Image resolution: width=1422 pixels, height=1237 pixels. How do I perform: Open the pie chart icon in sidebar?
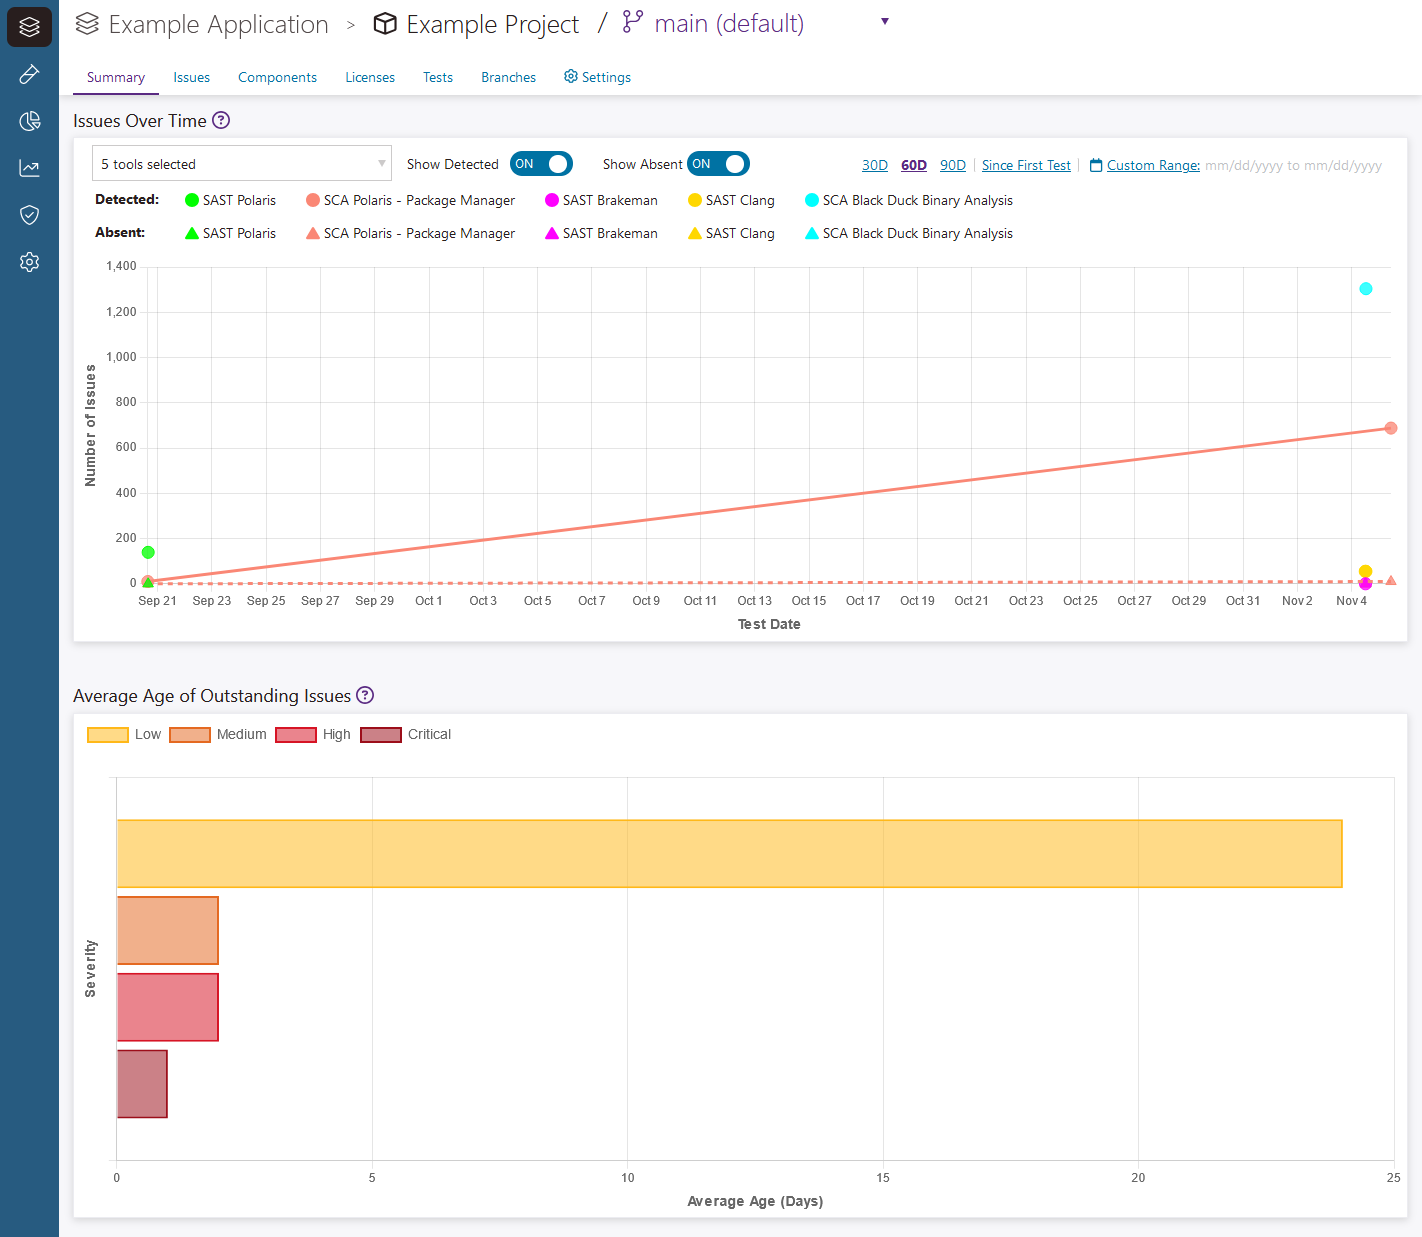[x=29, y=121]
